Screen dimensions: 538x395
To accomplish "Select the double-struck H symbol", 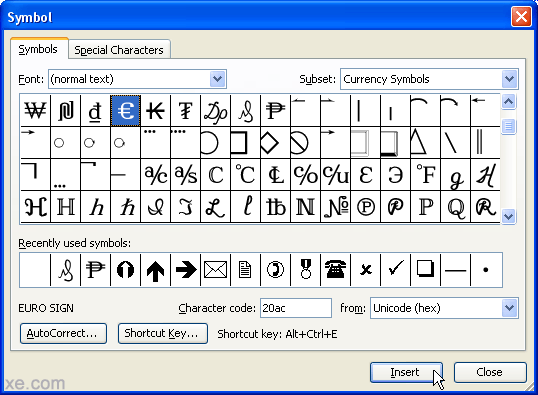I will [x=66, y=207].
